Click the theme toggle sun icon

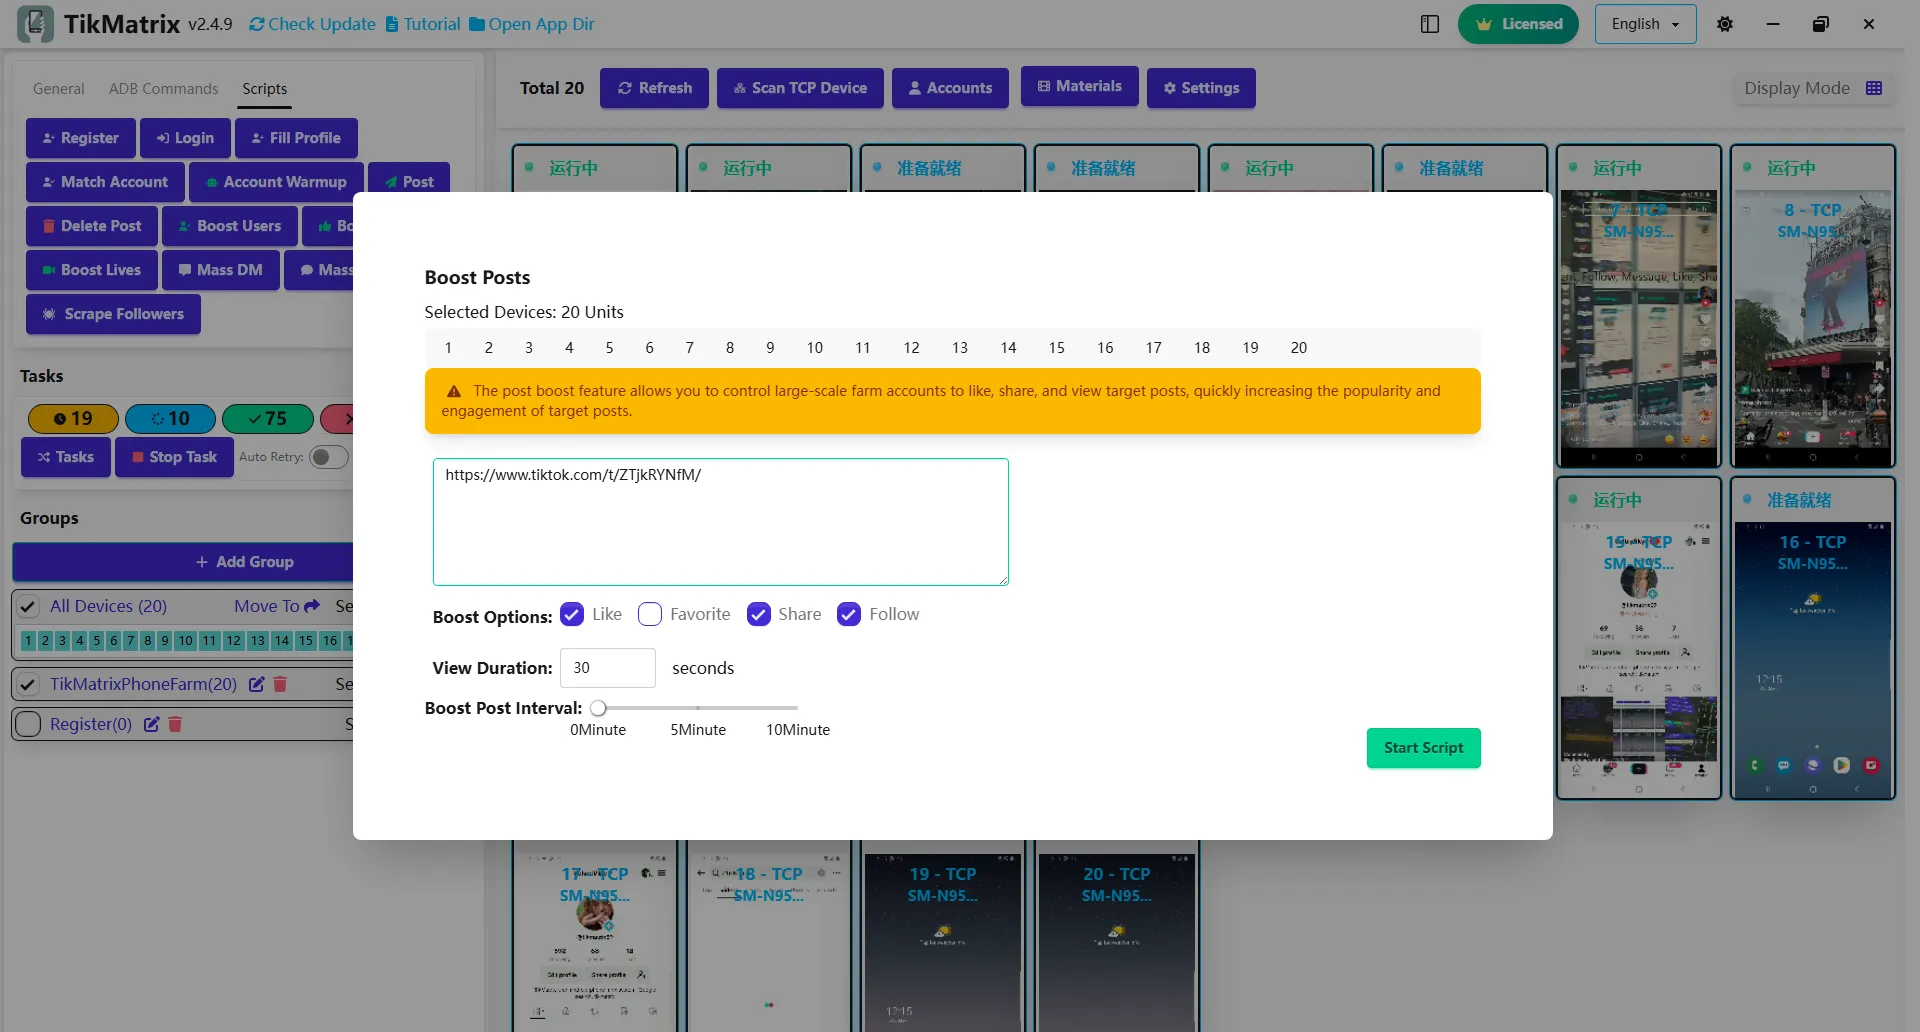click(1725, 24)
